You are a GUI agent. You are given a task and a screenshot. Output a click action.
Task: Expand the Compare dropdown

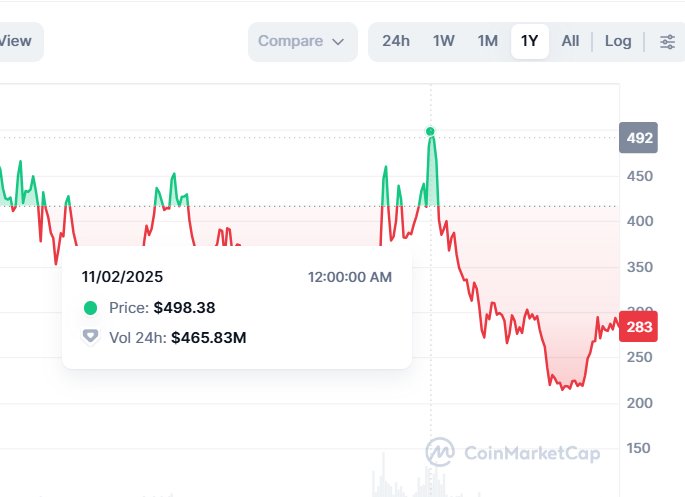(301, 41)
